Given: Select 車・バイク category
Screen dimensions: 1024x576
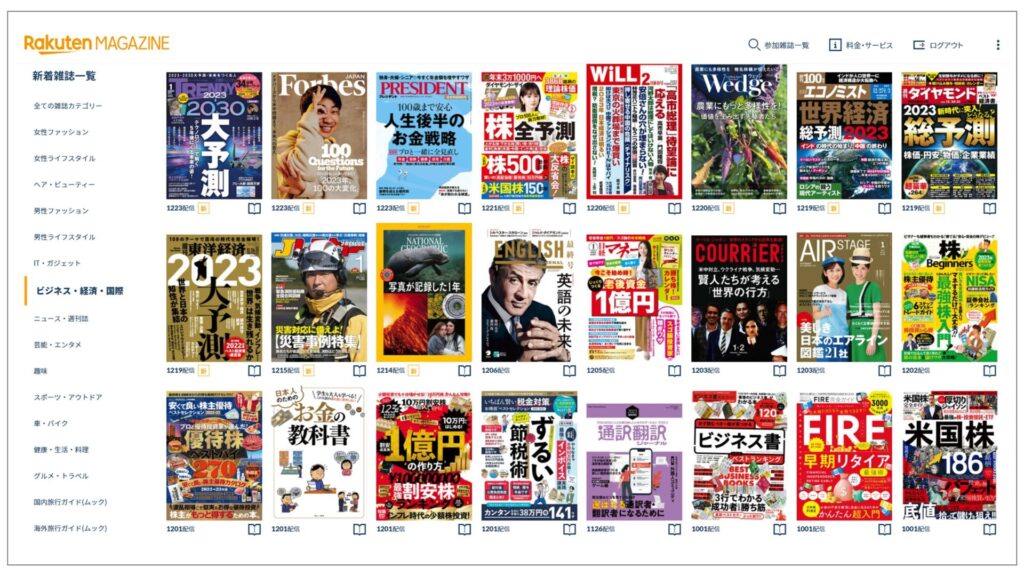Looking at the screenshot, I should click(x=51, y=423).
